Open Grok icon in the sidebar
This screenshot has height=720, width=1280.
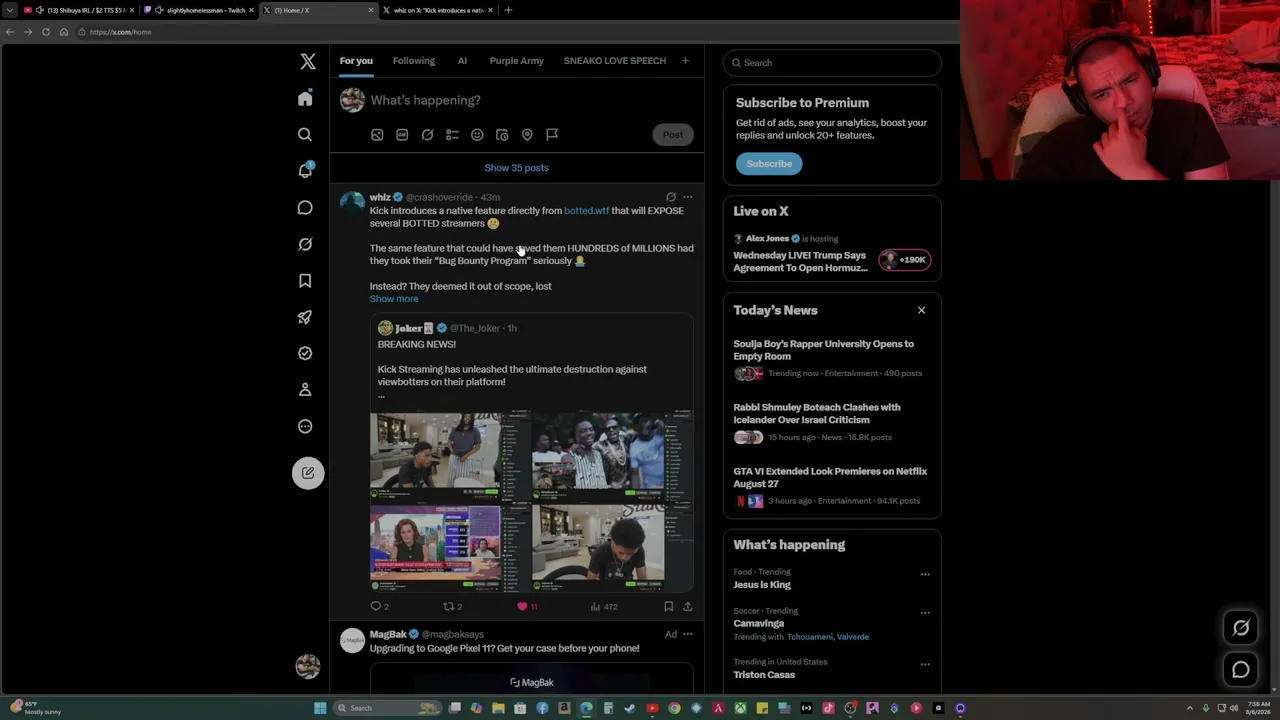(305, 244)
